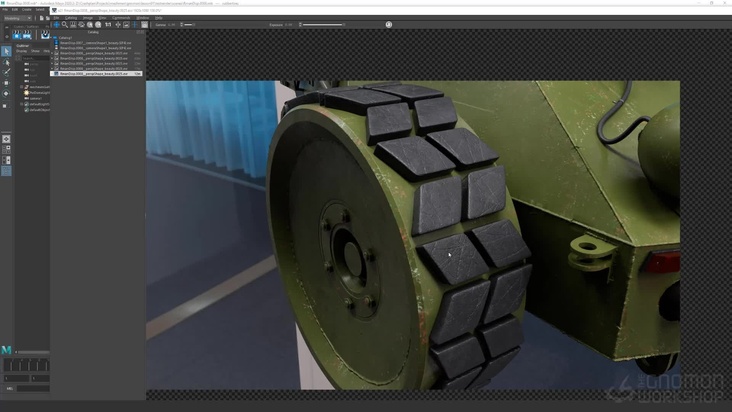This screenshot has height=412, width=732.
Task: Toggle the MEL script language label
Action: [x=10, y=388]
